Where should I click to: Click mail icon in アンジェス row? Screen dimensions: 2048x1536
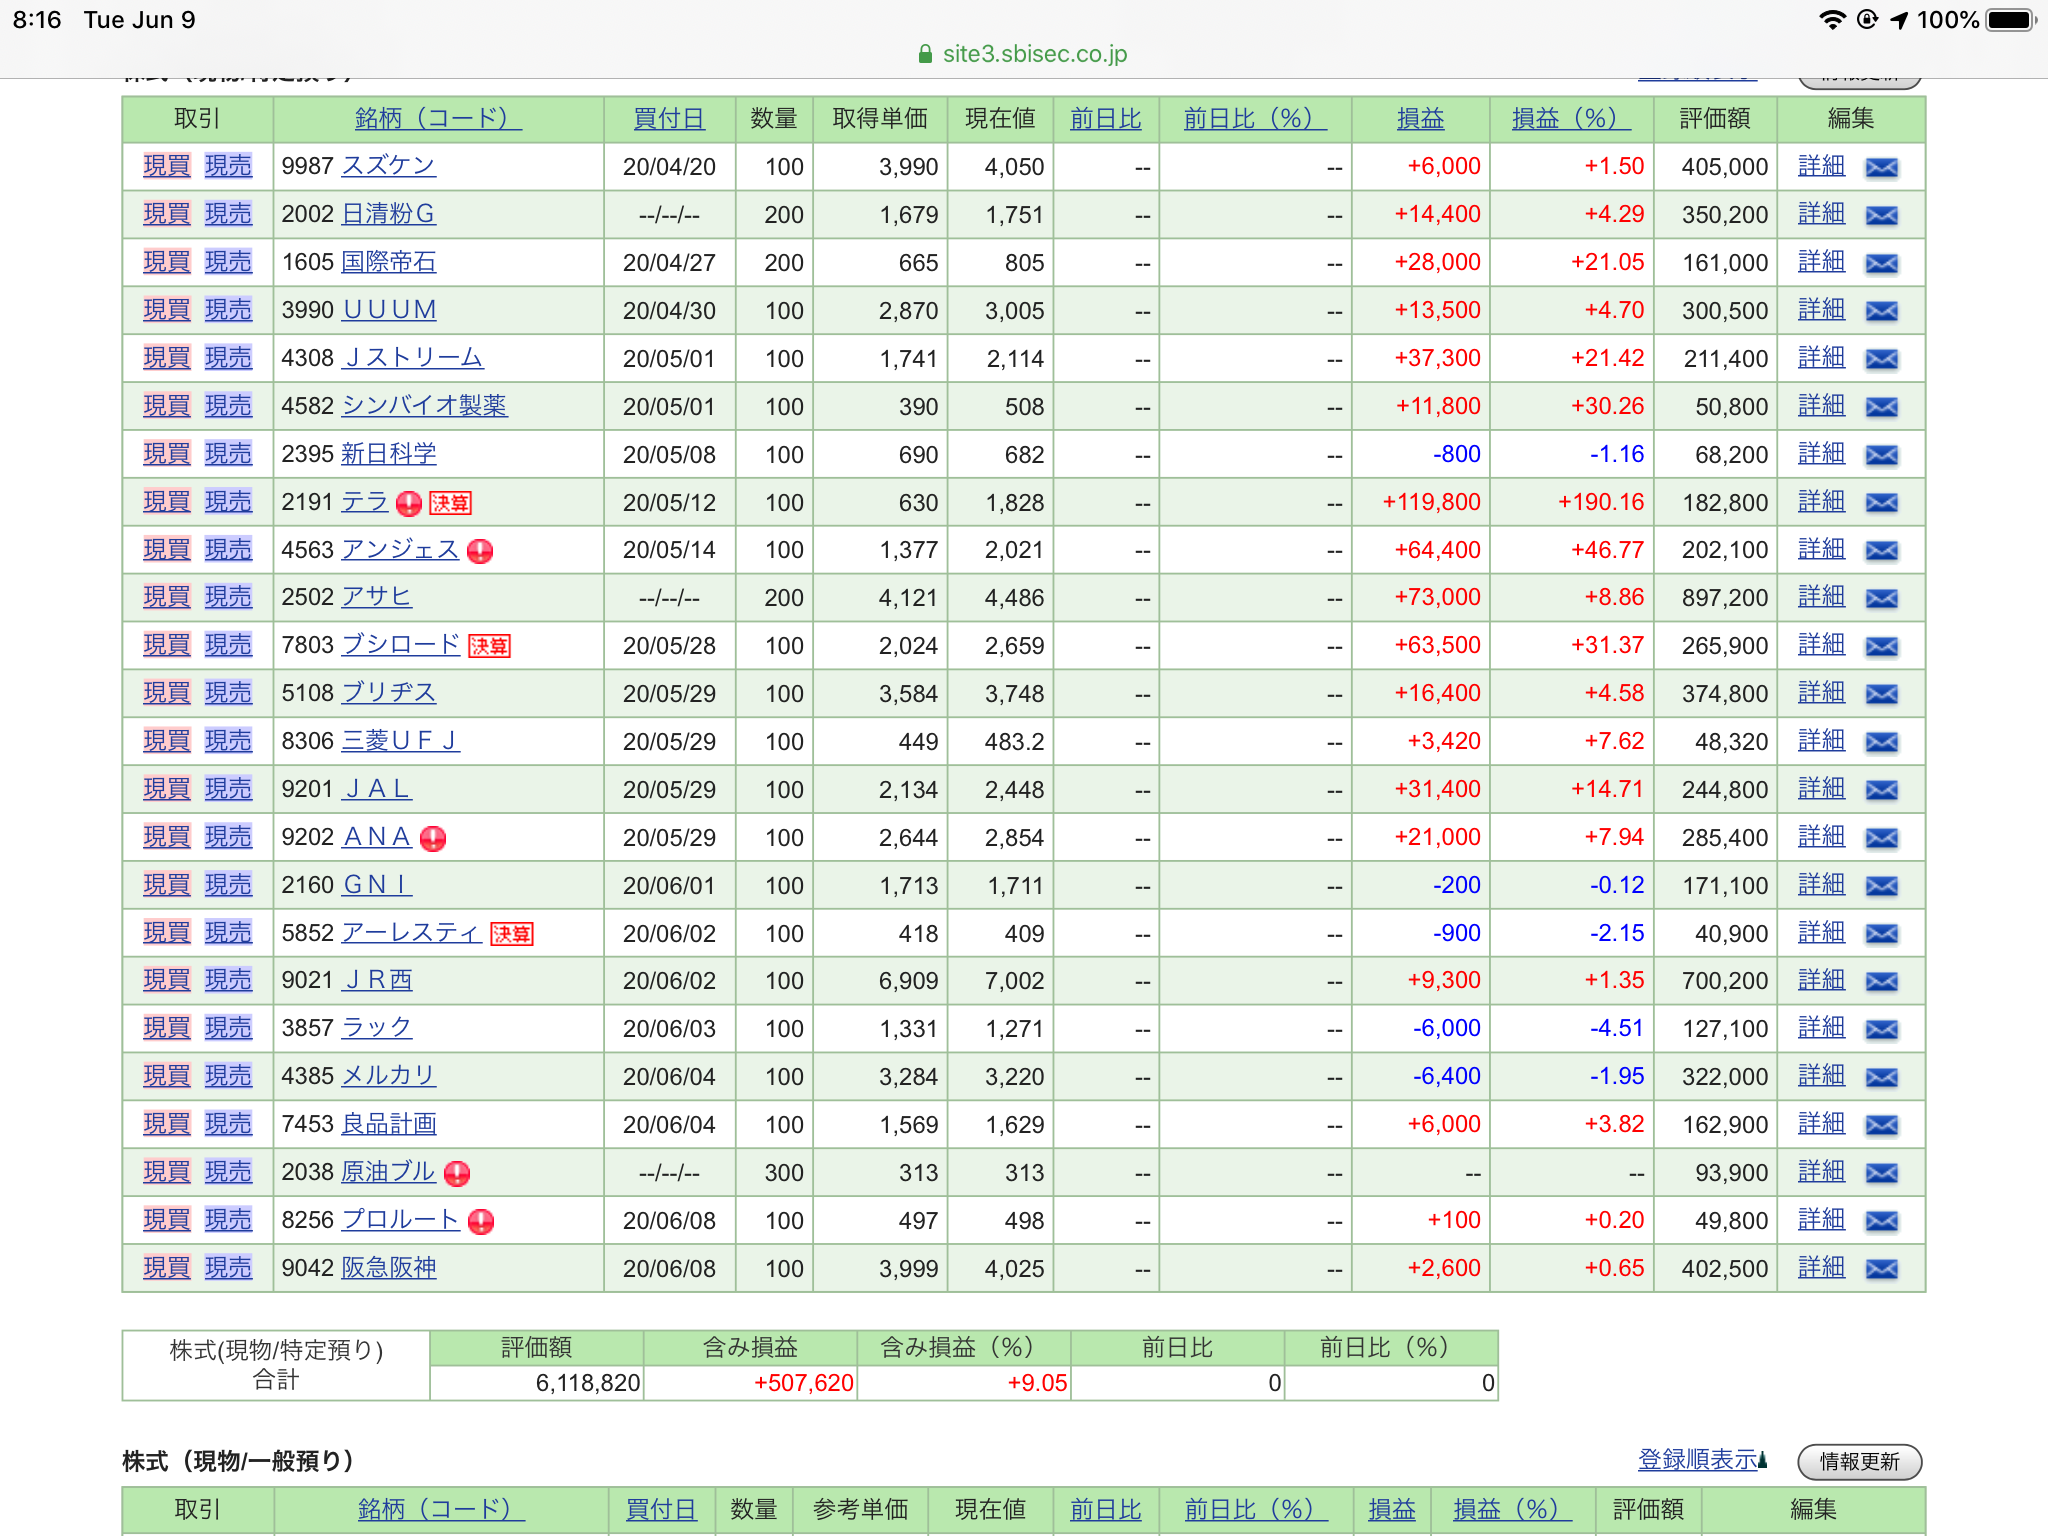1881,550
